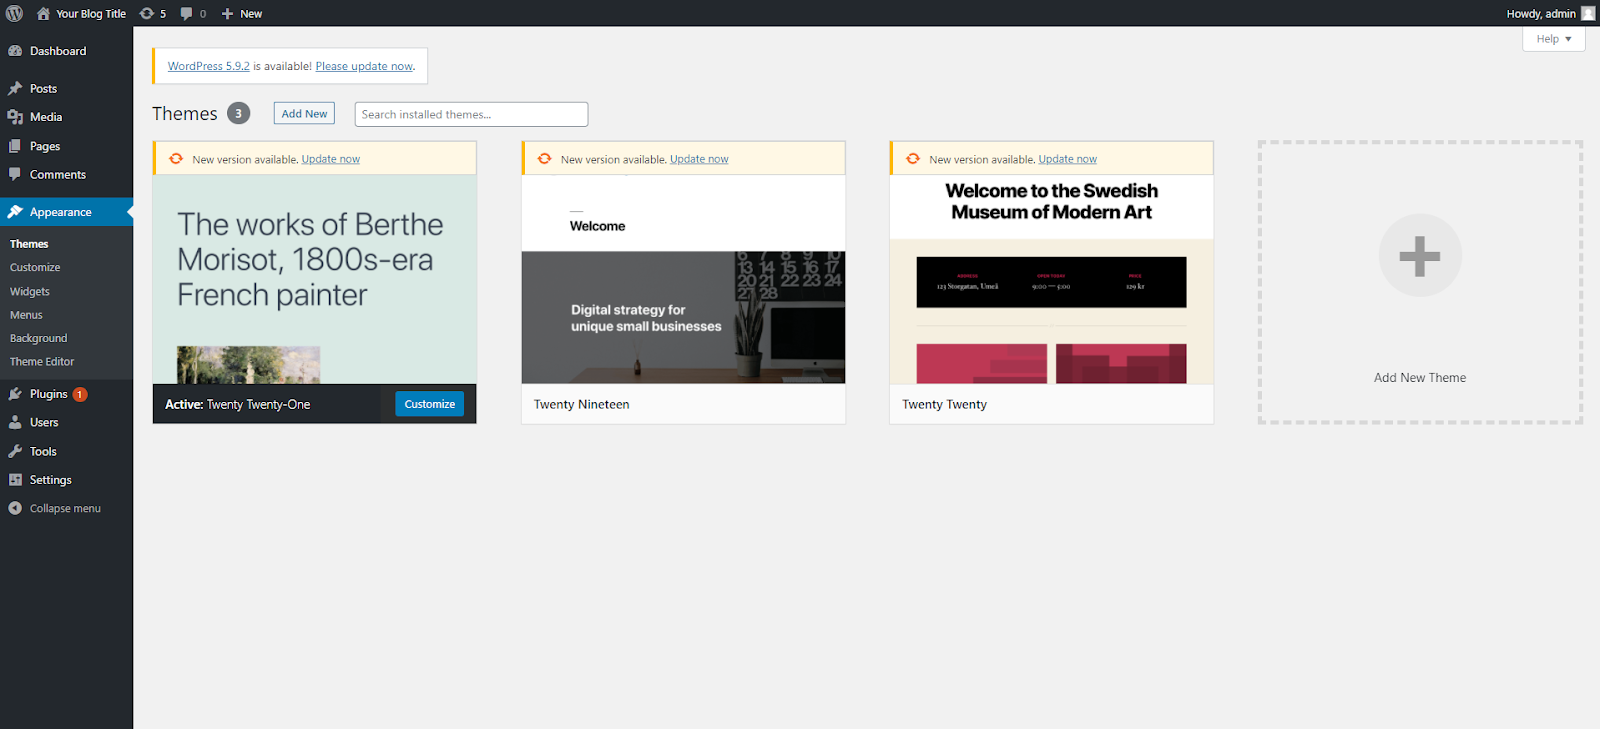The image size is (1600, 729).
Task: Click the Tools wrench icon
Action: 15,451
